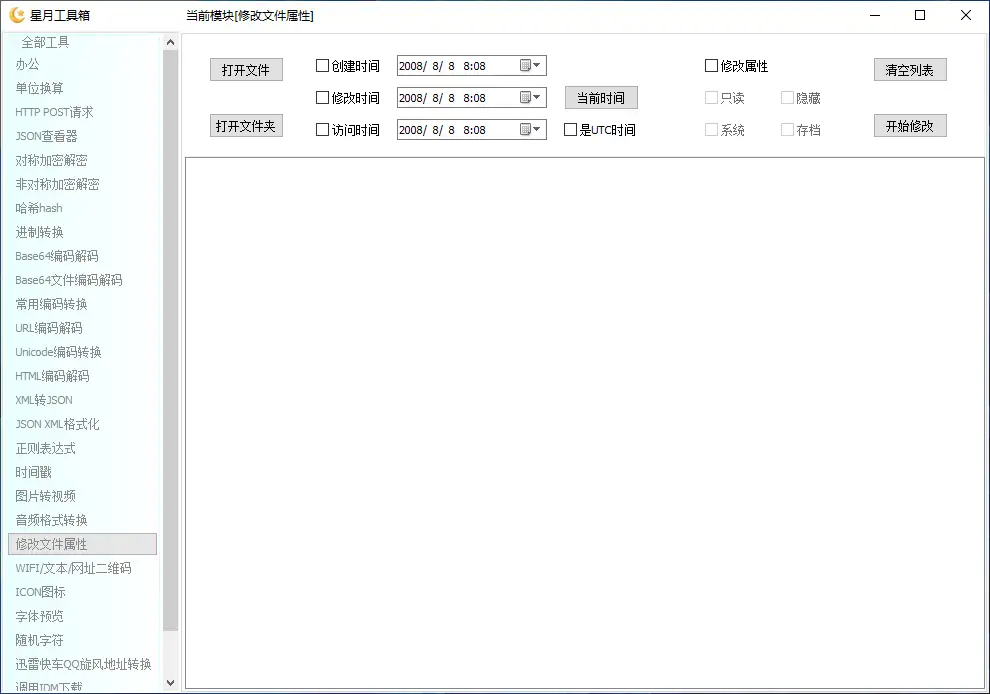Toggle the 隐藏 attribute checkbox

pos(787,98)
